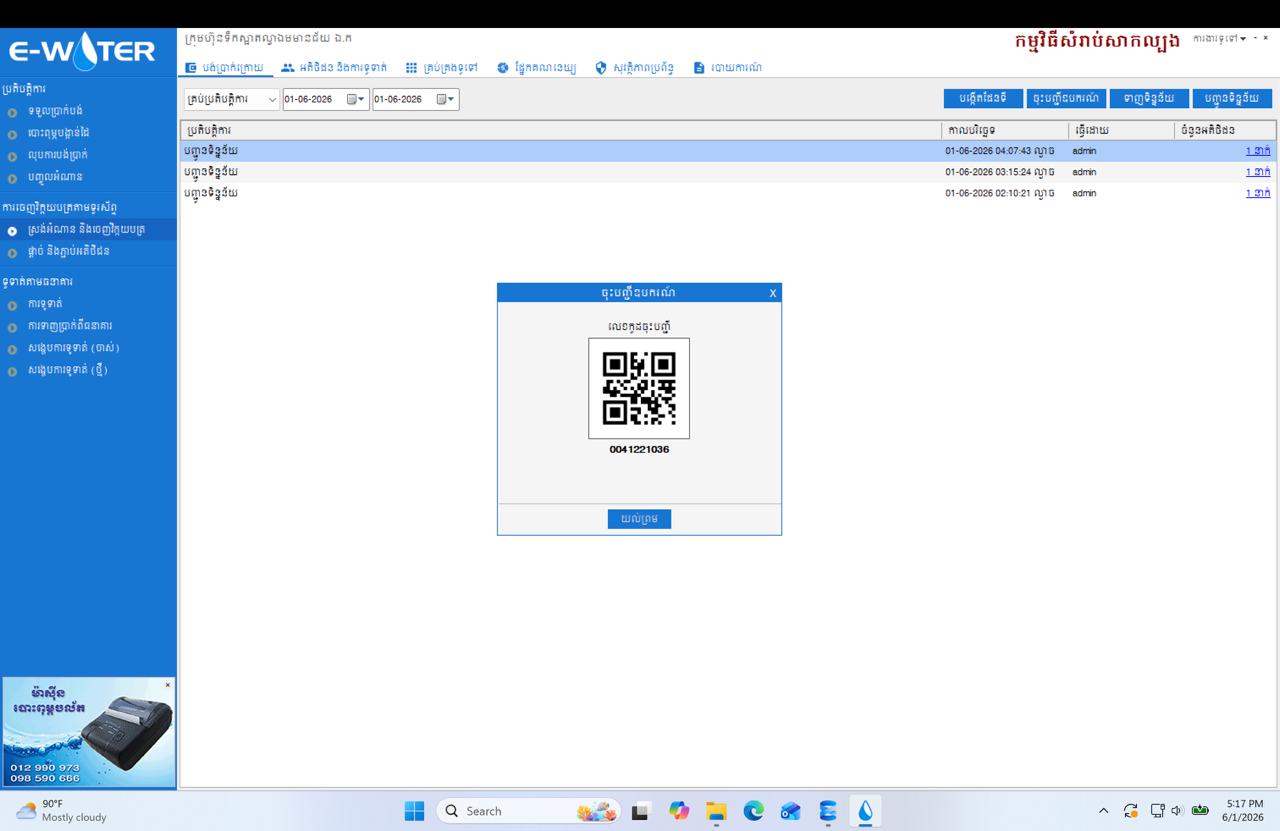The image size is (1280, 831).
Task: Click the registration code 0041221036
Action: pos(639,450)
